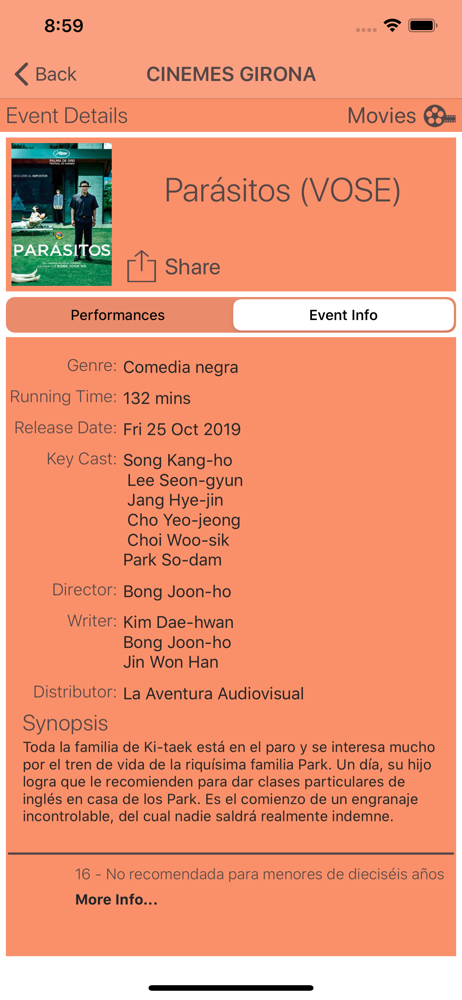Tap the Share label text
The image size is (462, 1000).
point(193,267)
